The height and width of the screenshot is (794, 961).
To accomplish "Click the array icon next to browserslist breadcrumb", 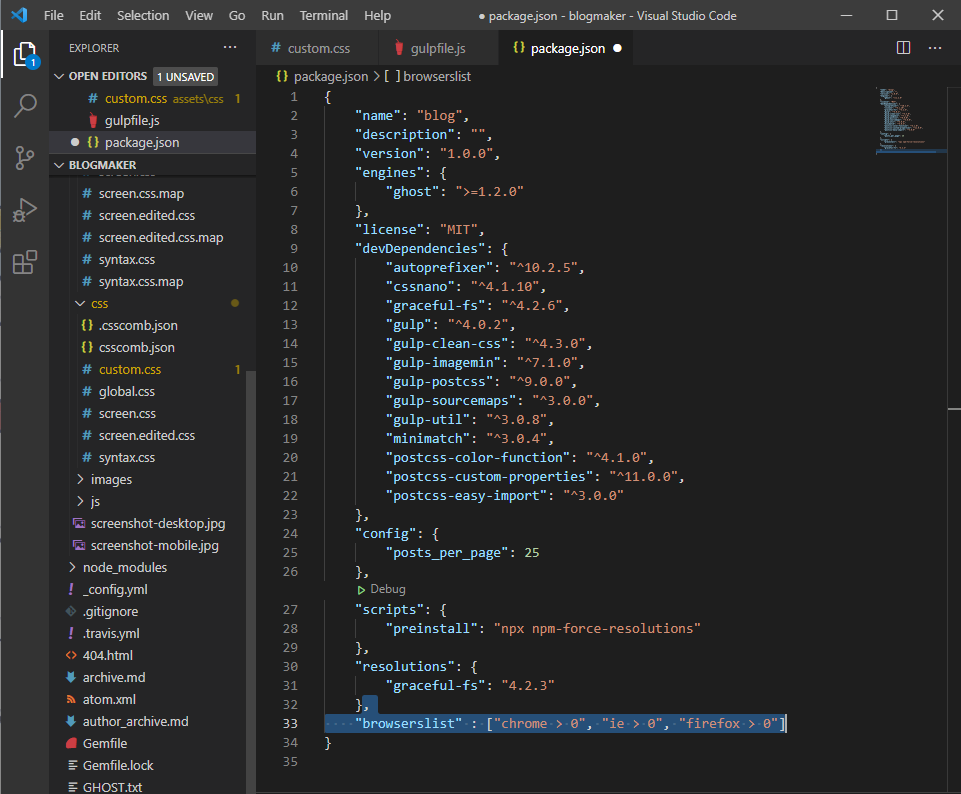I will 392,76.
